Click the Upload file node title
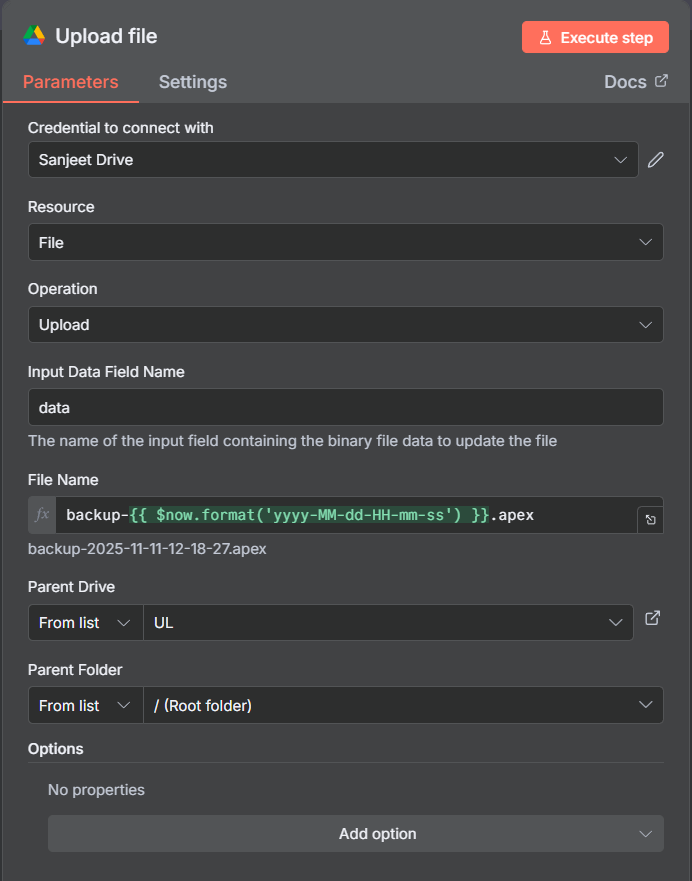The height and width of the screenshot is (881, 692). click(x=106, y=37)
